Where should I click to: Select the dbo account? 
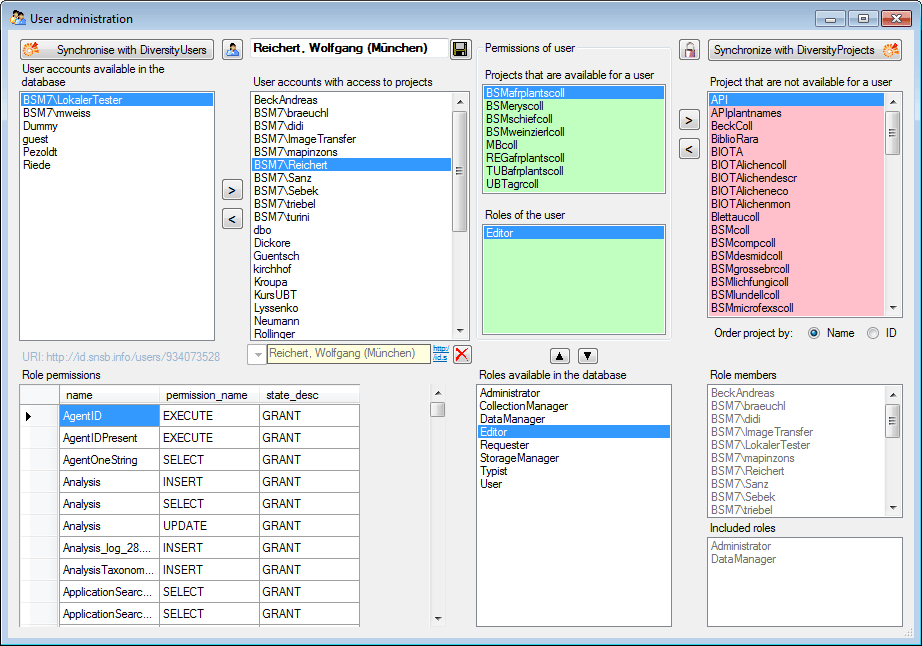click(352, 230)
